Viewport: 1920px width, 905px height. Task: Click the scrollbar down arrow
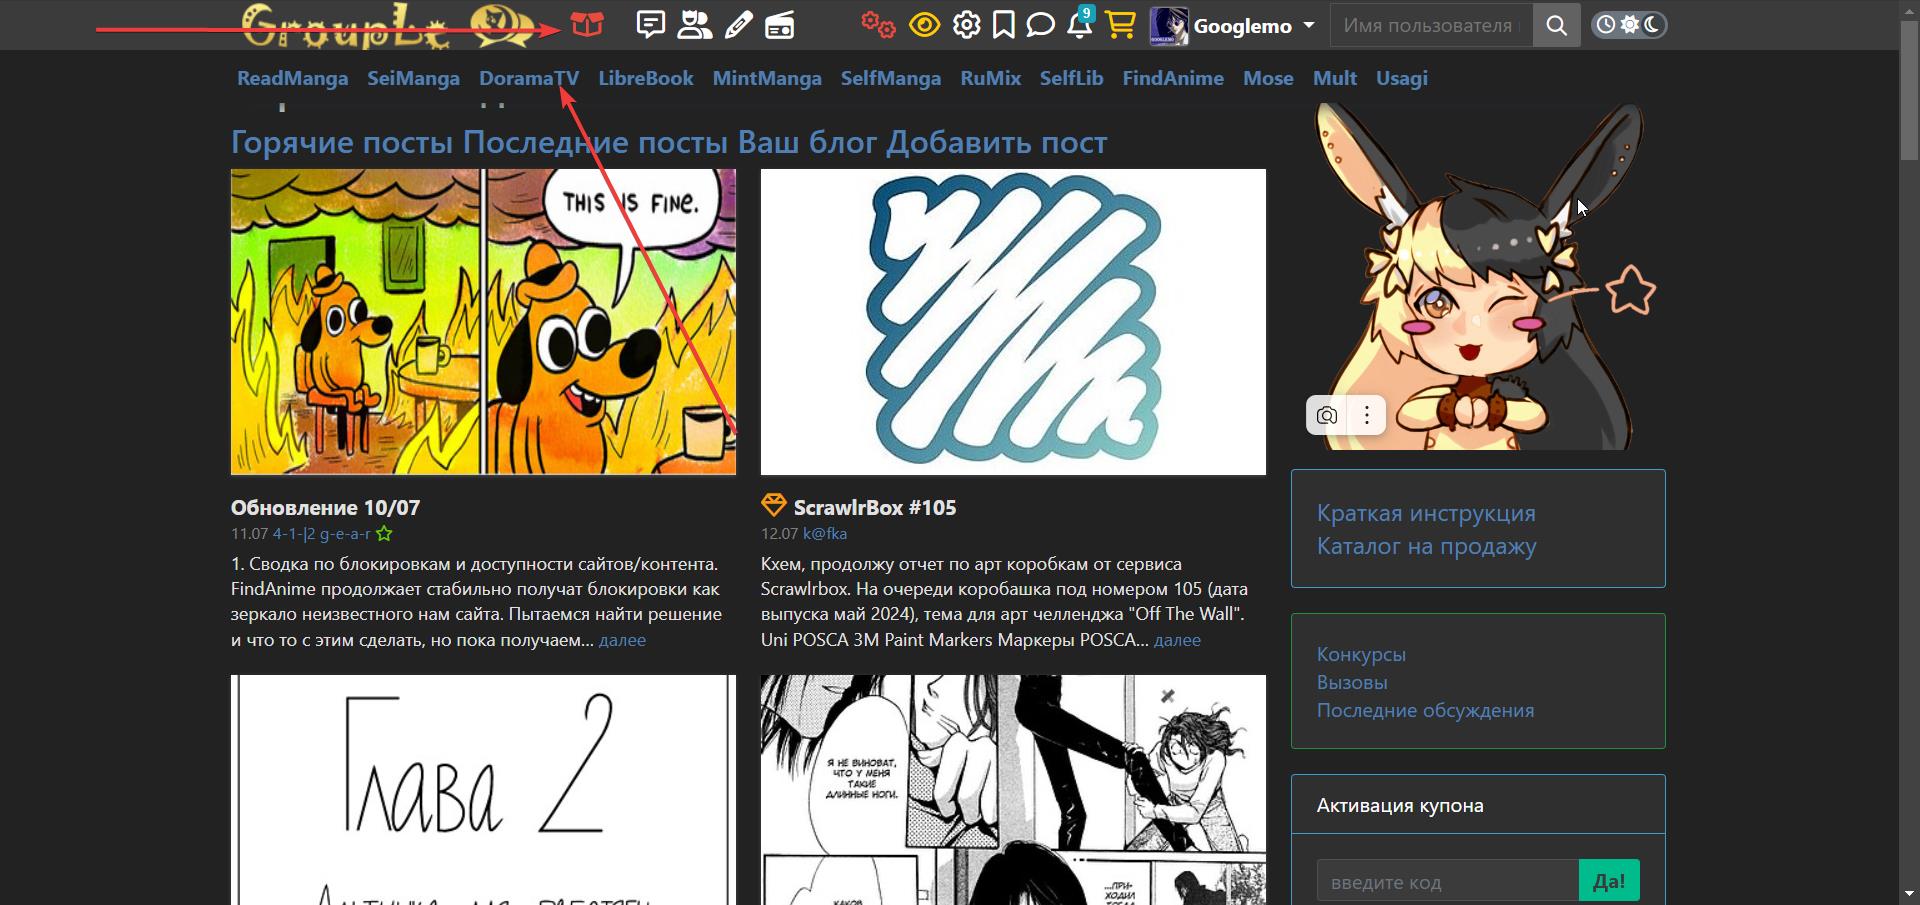(1909, 895)
